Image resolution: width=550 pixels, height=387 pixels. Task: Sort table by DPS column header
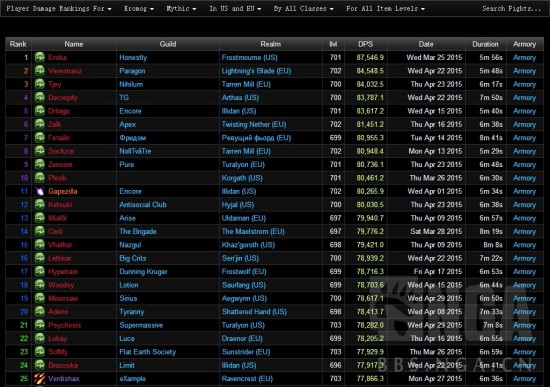[x=365, y=44]
